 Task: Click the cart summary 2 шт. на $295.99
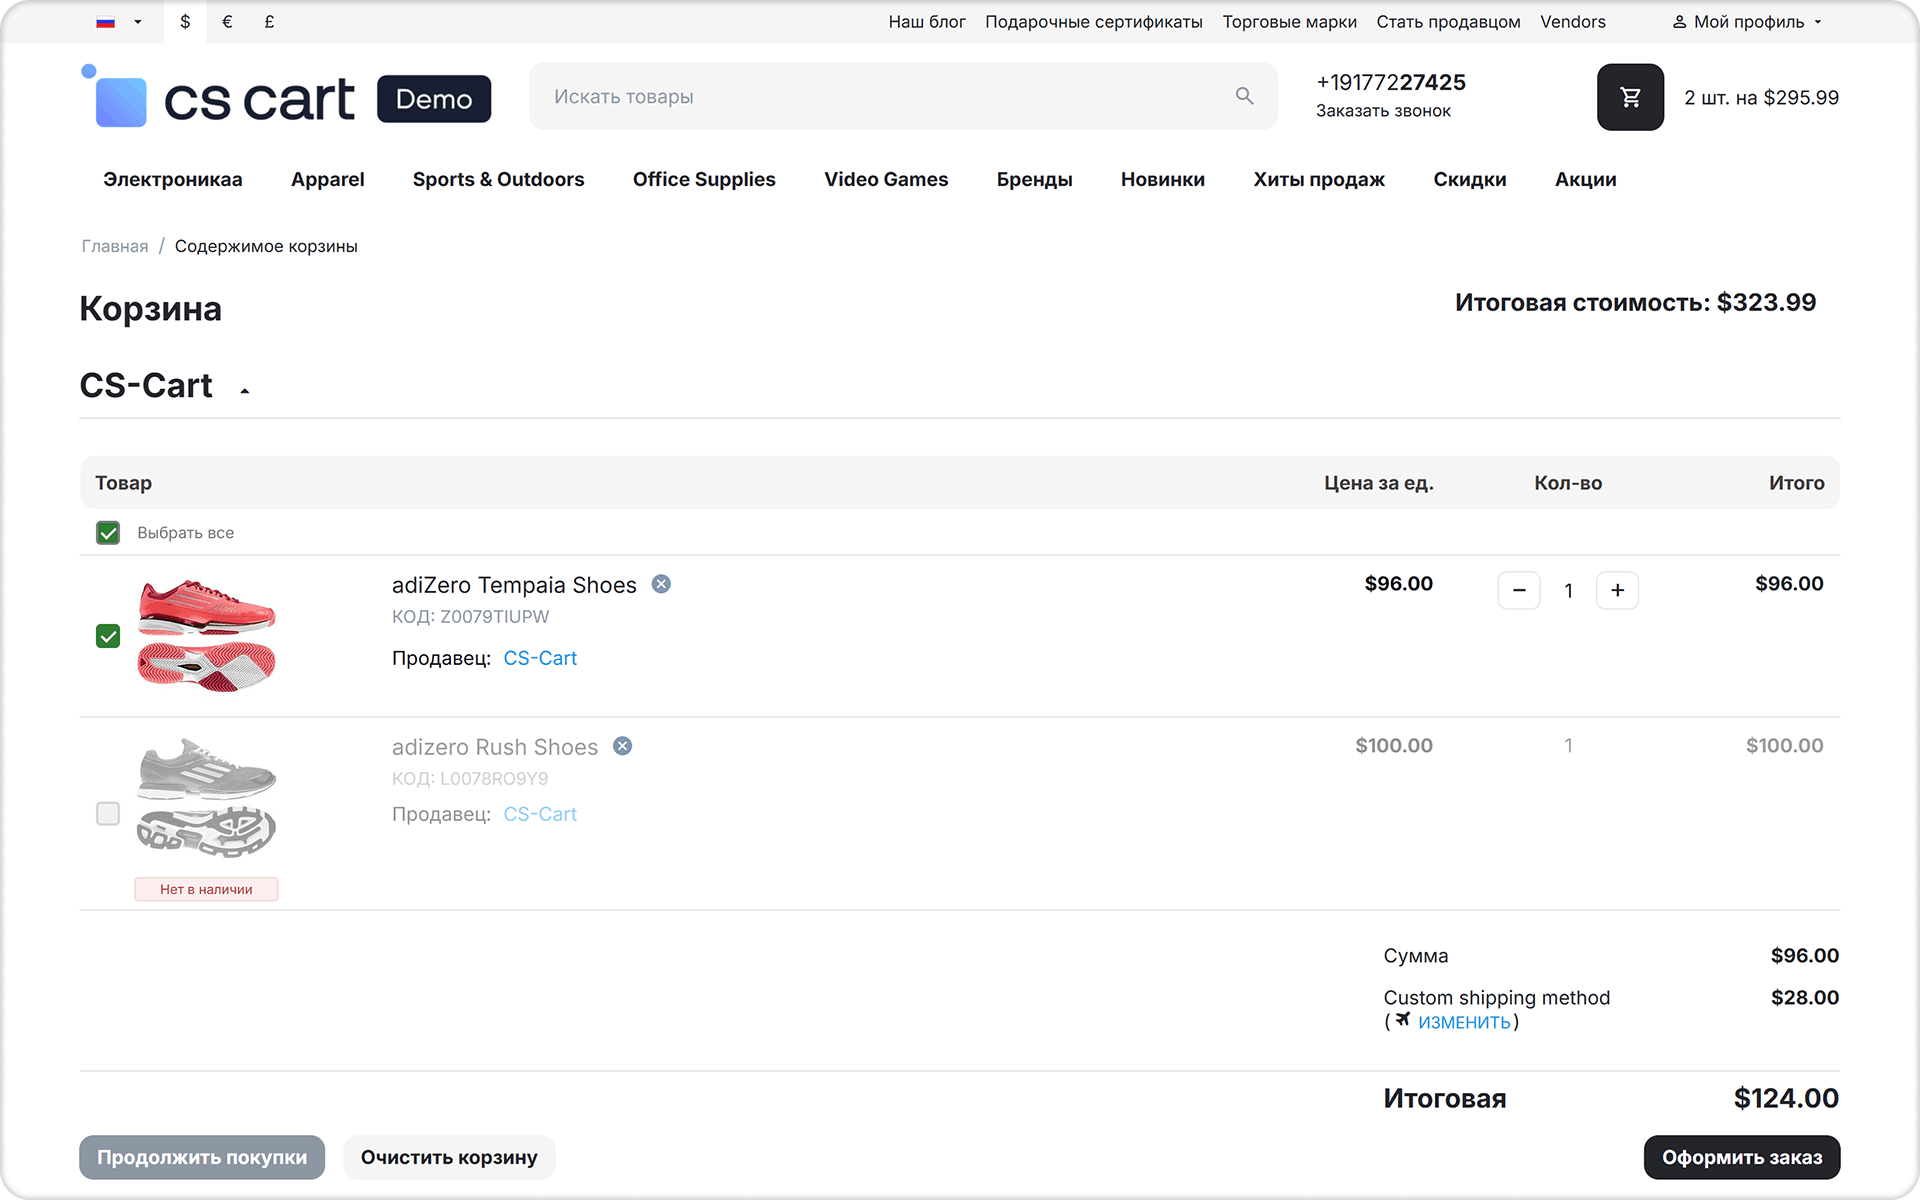pos(1762,98)
